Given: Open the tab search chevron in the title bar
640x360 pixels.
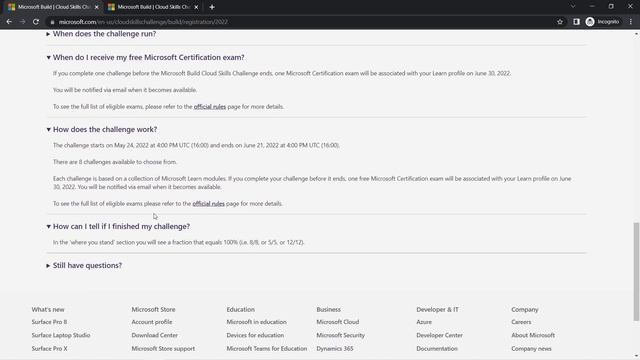Looking at the screenshot, I should [x=573, y=7].
